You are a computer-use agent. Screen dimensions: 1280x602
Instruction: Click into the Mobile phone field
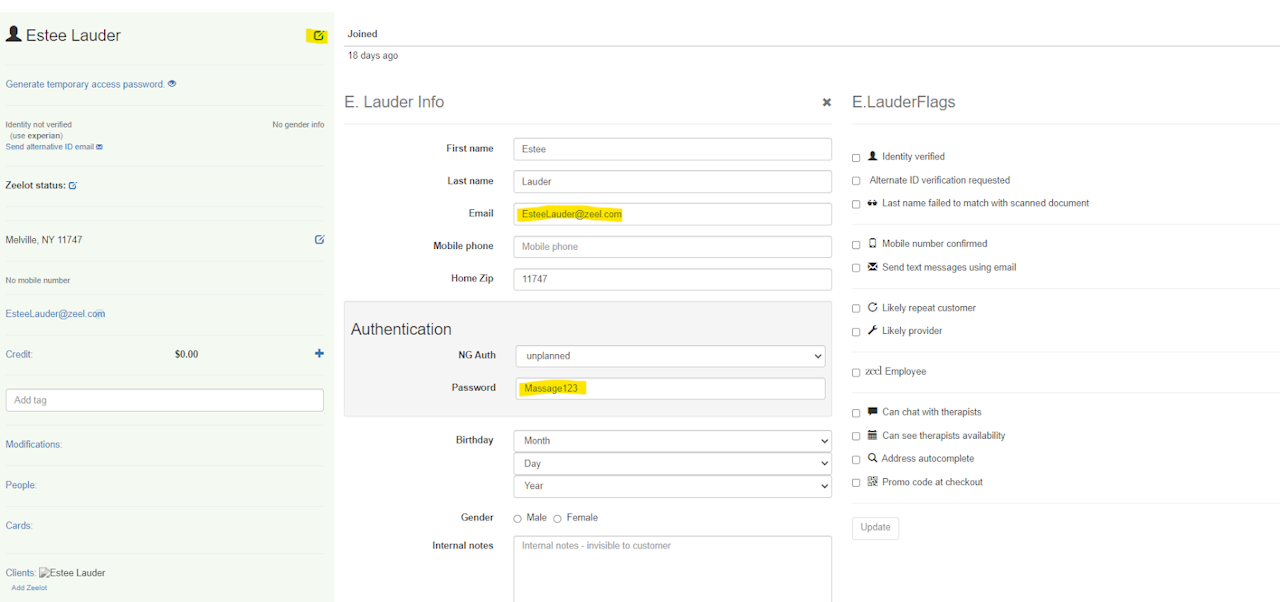click(672, 246)
